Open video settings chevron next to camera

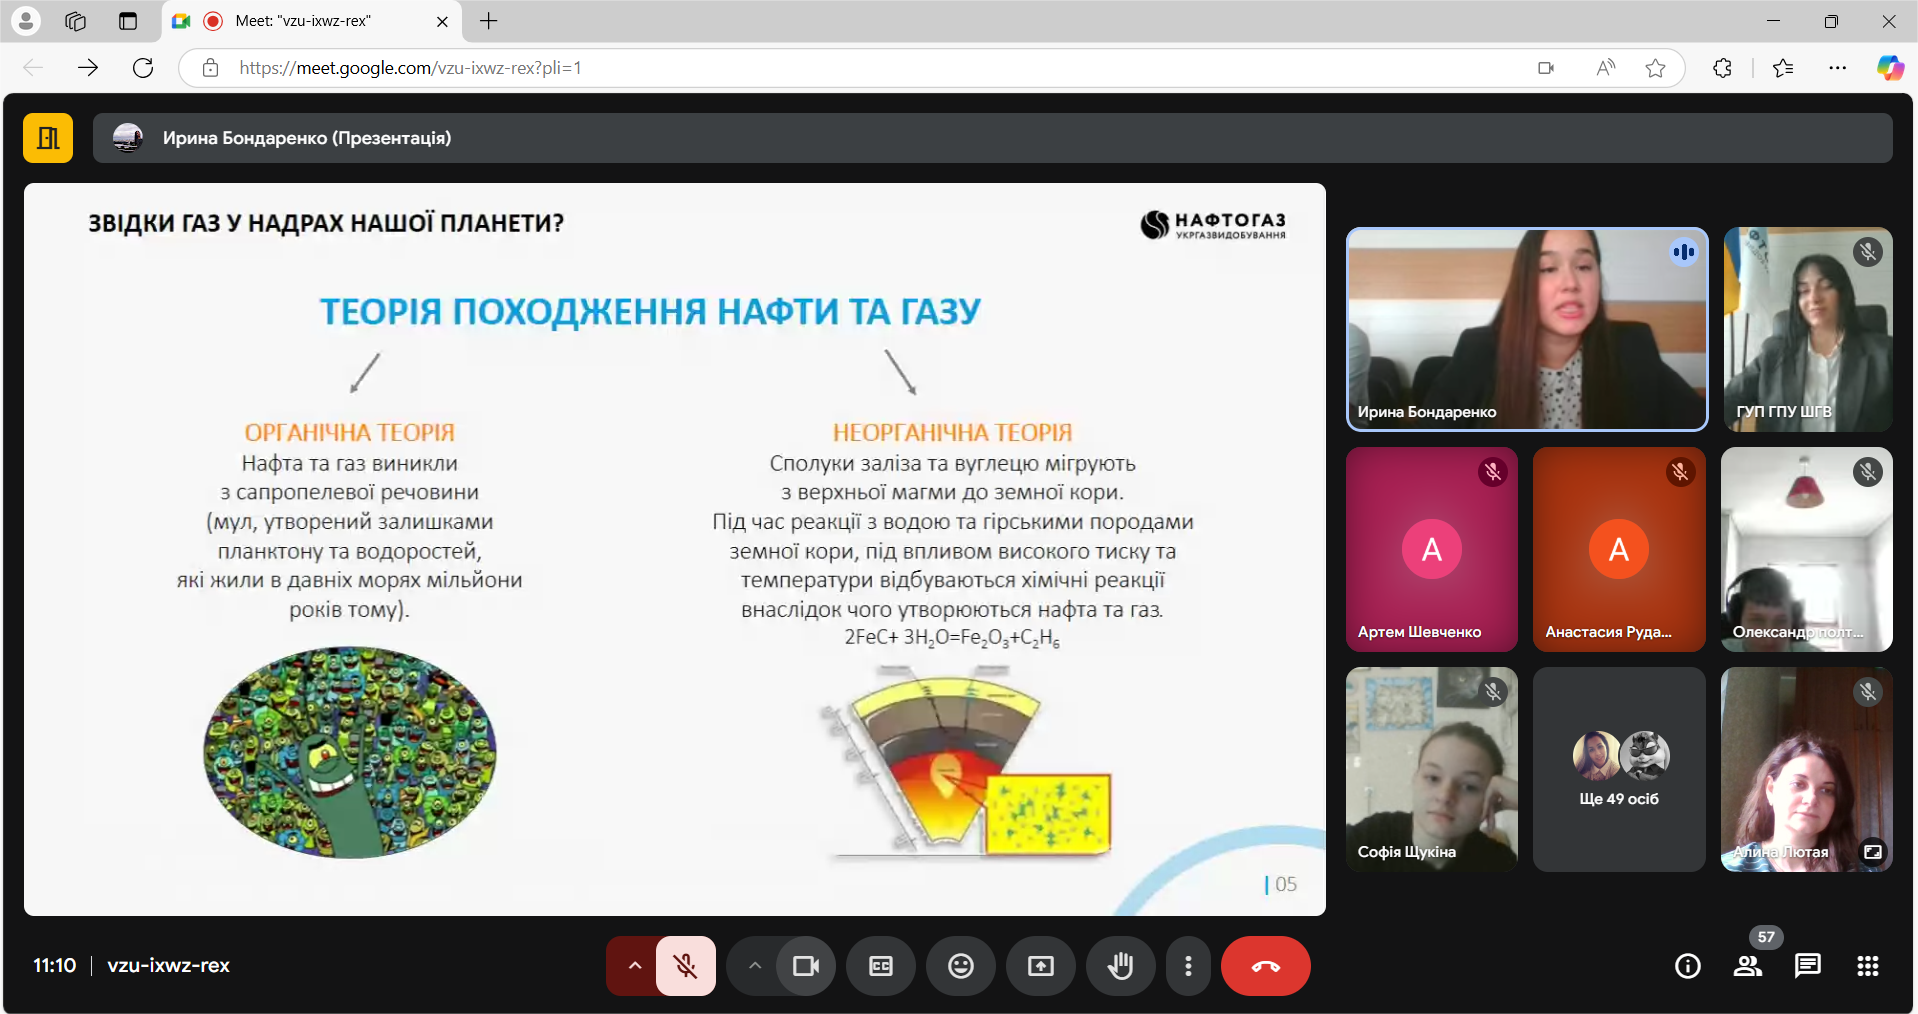755,966
